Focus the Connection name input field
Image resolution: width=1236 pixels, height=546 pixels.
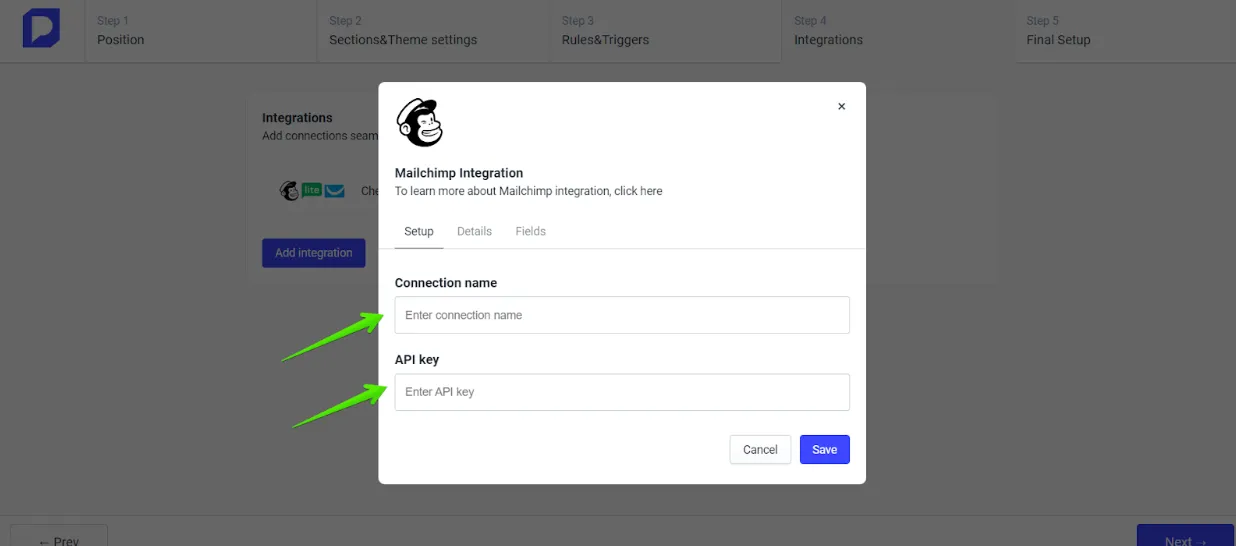[622, 315]
